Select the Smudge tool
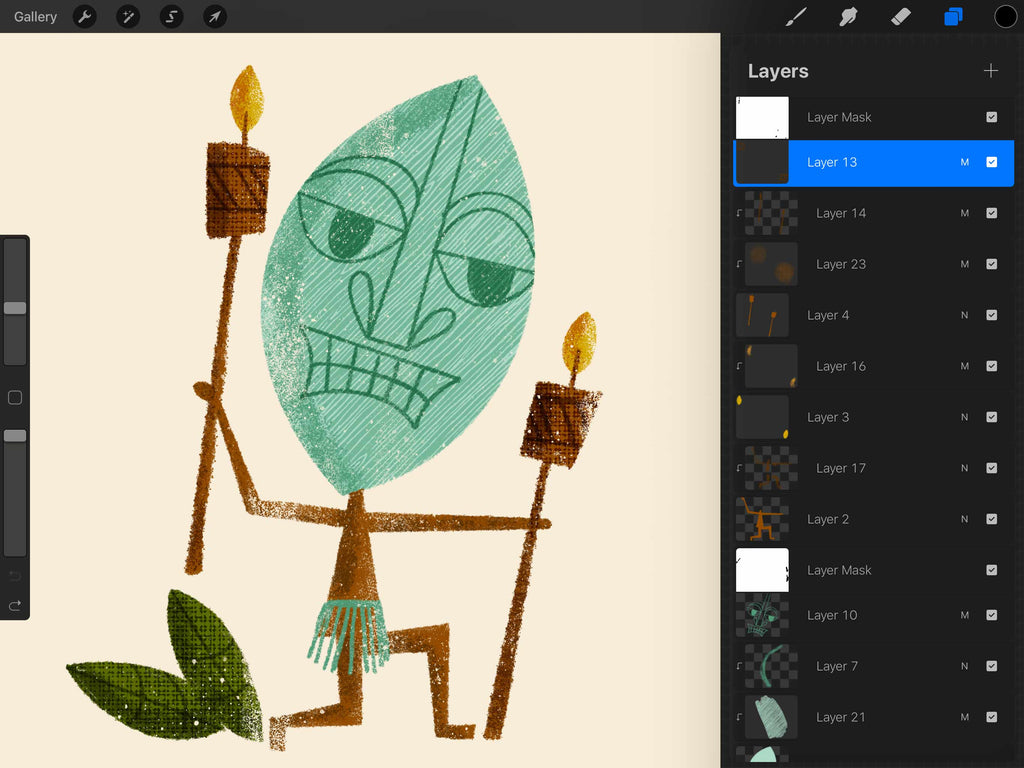1024x768 pixels. click(x=848, y=16)
